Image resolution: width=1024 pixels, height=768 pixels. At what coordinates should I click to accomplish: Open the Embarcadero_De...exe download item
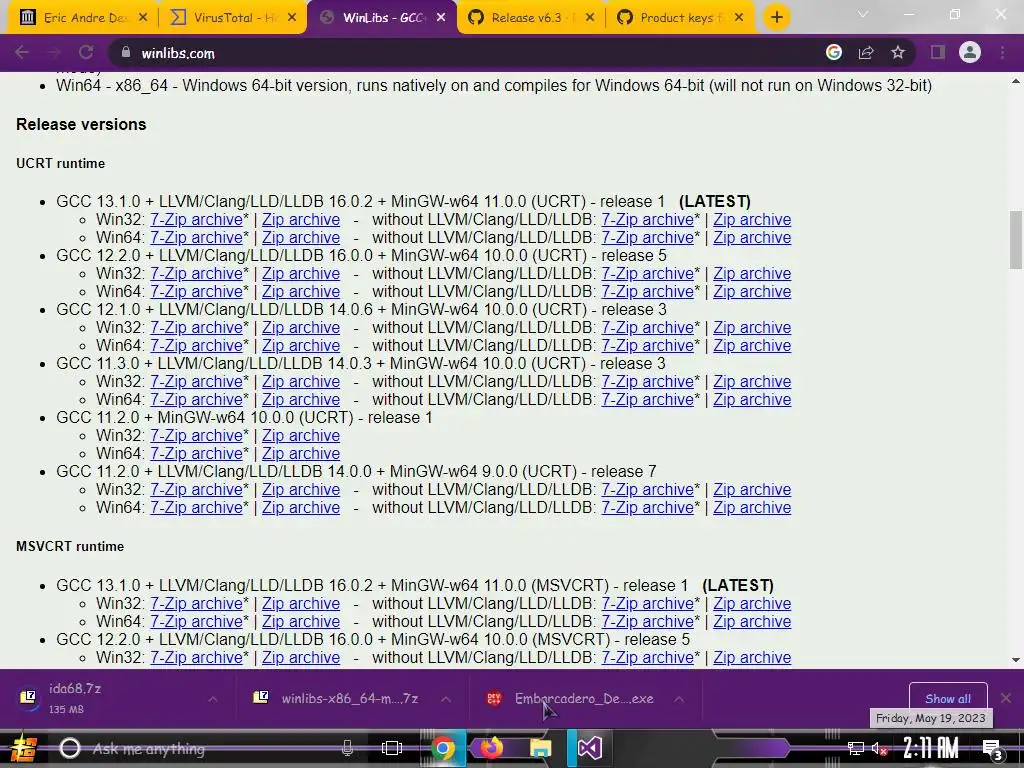[x=571, y=698]
